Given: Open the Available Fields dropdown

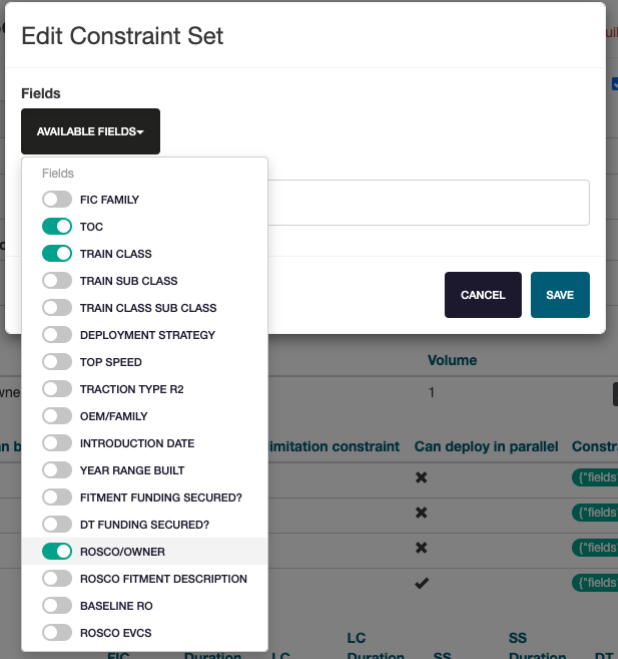Looking at the screenshot, I should click(x=90, y=131).
